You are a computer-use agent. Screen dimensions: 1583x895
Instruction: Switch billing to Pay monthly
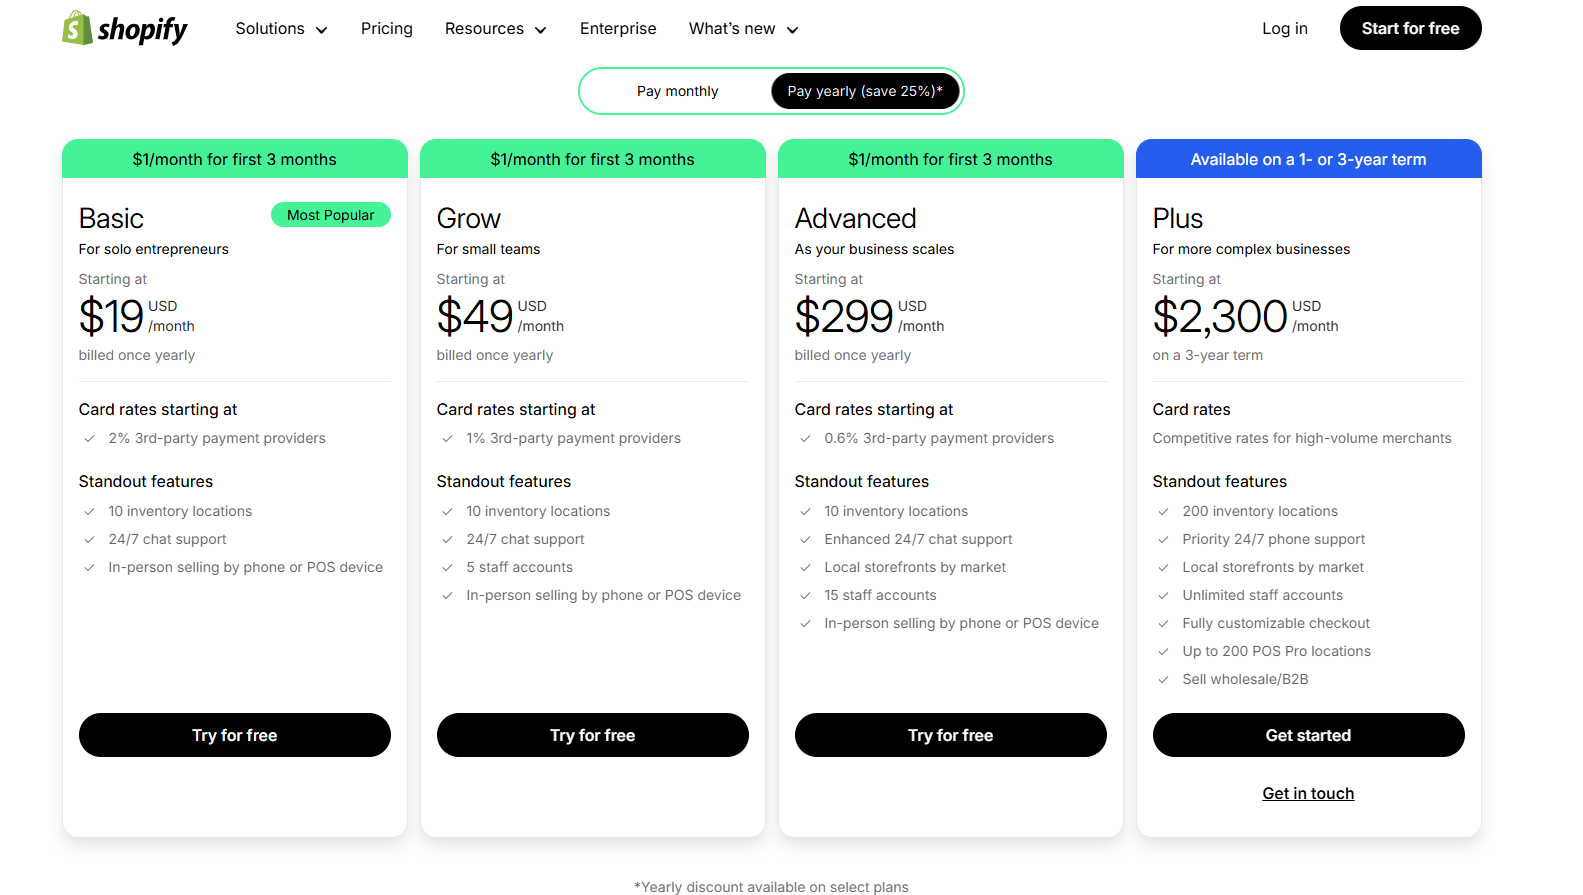click(677, 90)
